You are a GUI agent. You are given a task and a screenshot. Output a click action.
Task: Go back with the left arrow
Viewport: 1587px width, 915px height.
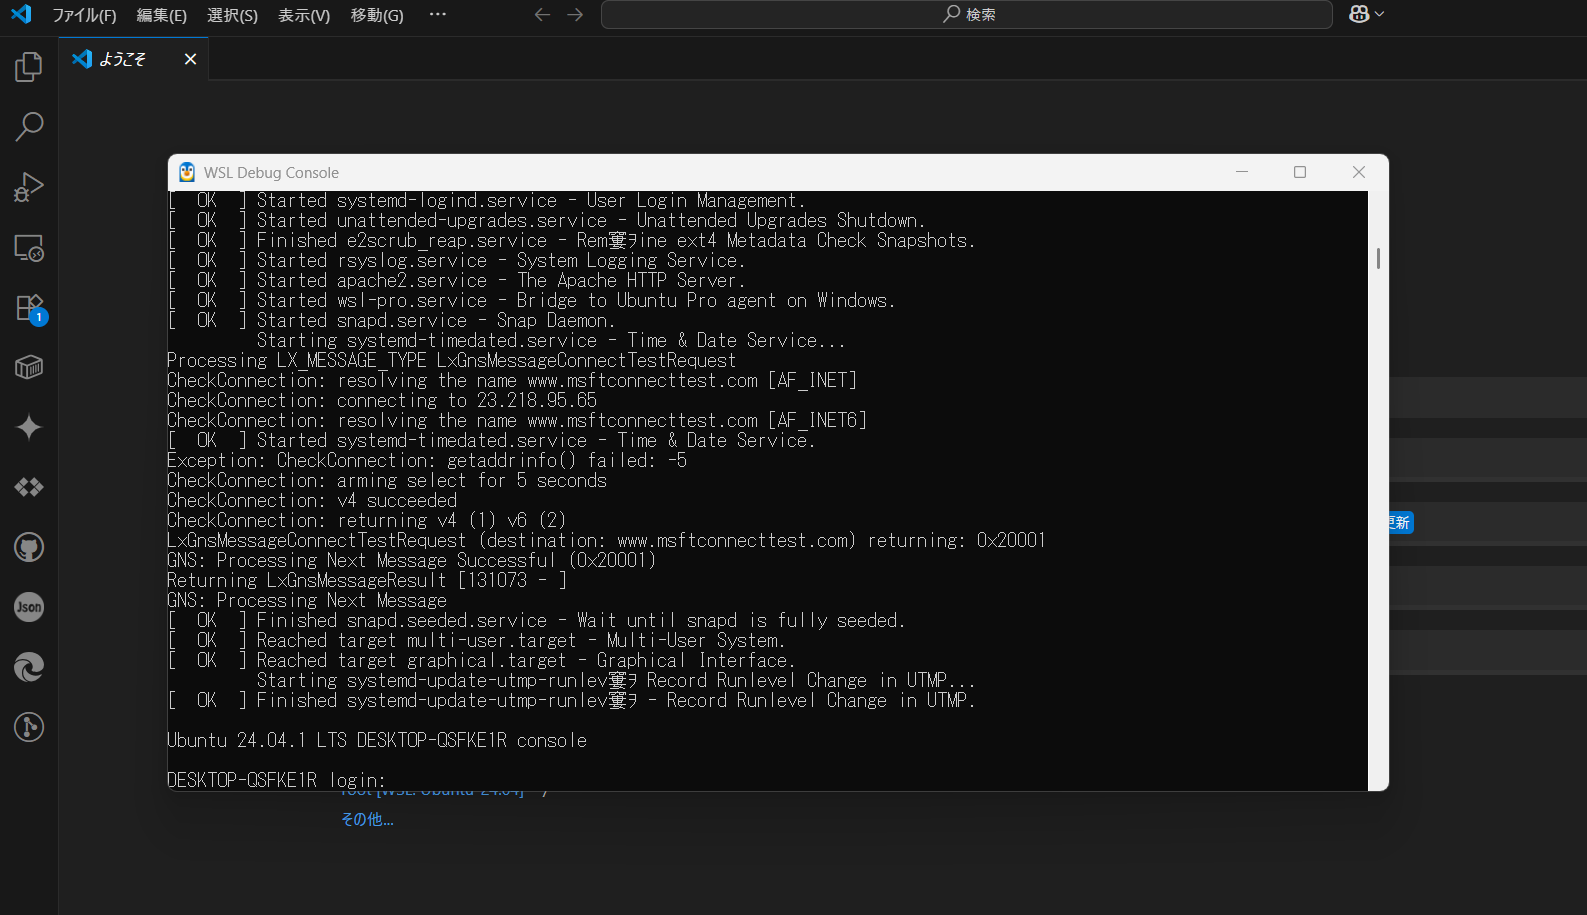point(542,14)
